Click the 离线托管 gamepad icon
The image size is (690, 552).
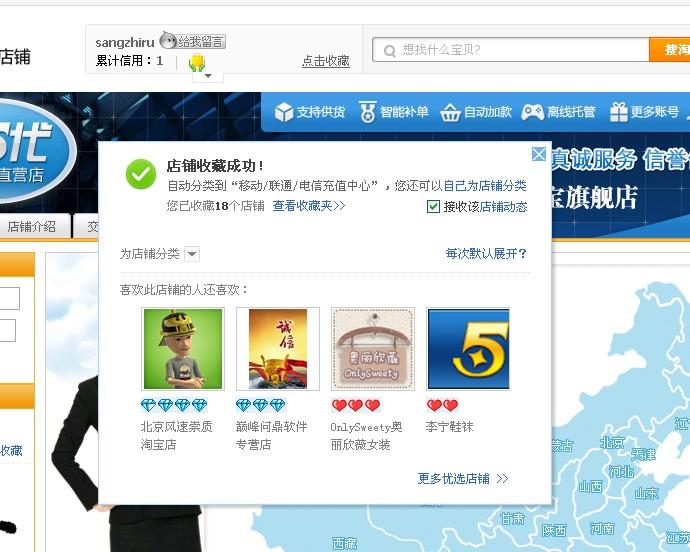[x=532, y=112]
